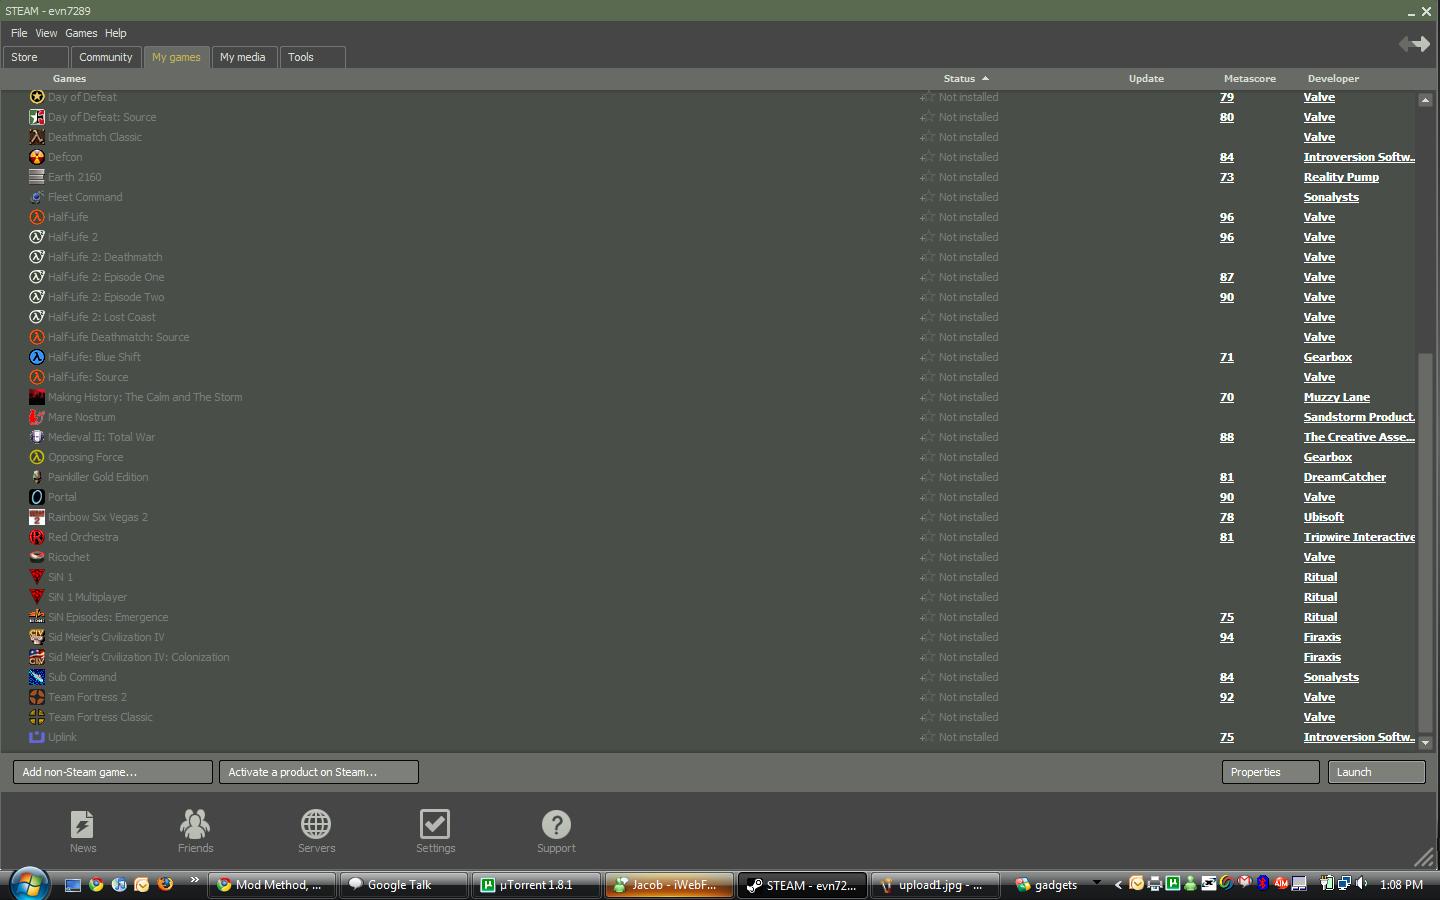
Task: Go forward with the navigation arrow
Action: point(1422,44)
